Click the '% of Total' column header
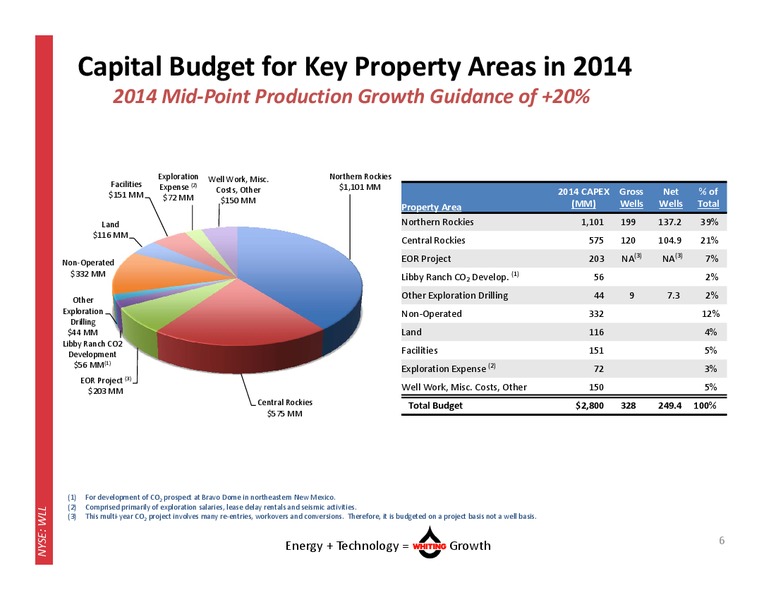The width and height of the screenshot is (776, 600). [708, 198]
